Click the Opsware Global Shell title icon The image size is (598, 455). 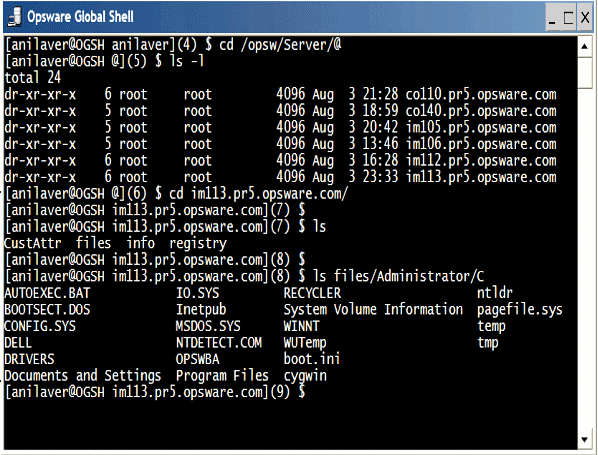click(x=14, y=17)
